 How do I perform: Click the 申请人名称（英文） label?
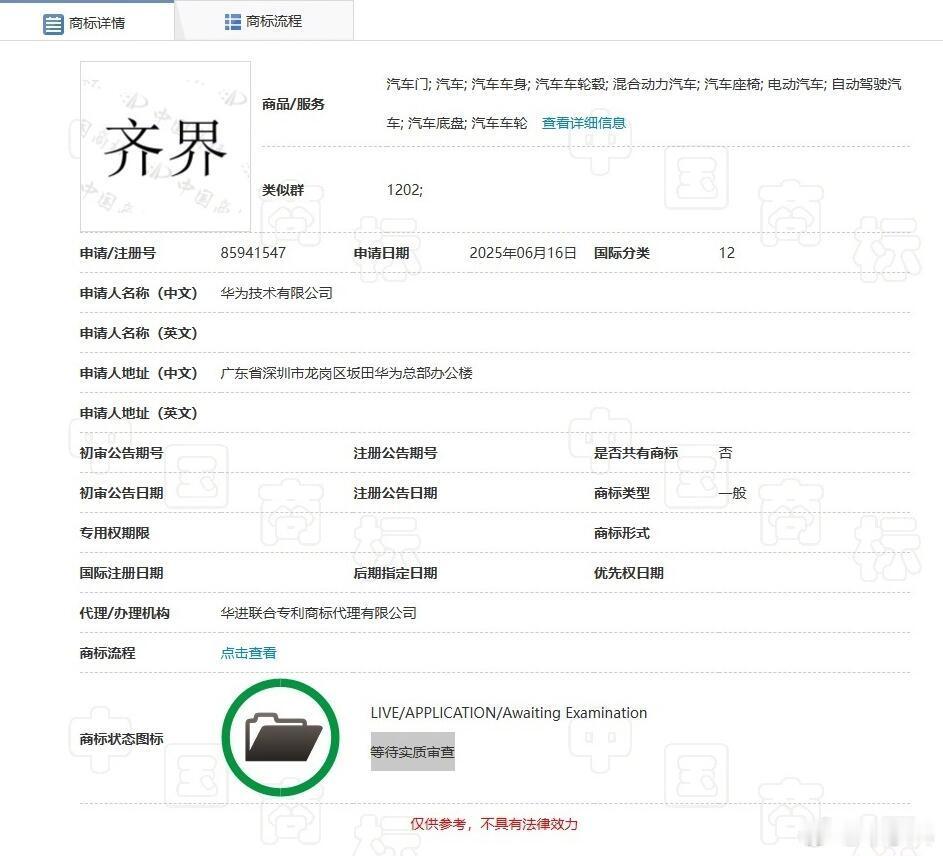click(139, 333)
